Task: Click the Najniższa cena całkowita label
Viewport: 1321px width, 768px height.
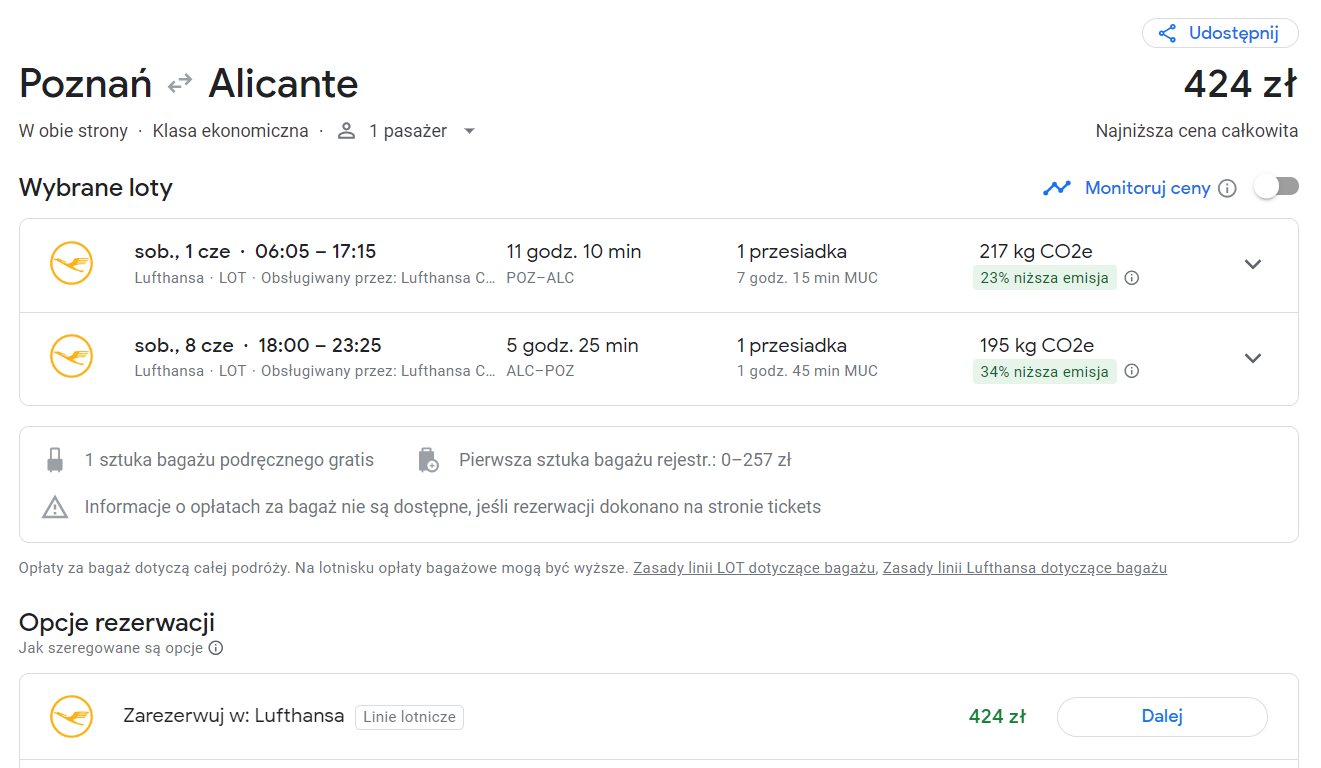Action: click(x=1197, y=131)
